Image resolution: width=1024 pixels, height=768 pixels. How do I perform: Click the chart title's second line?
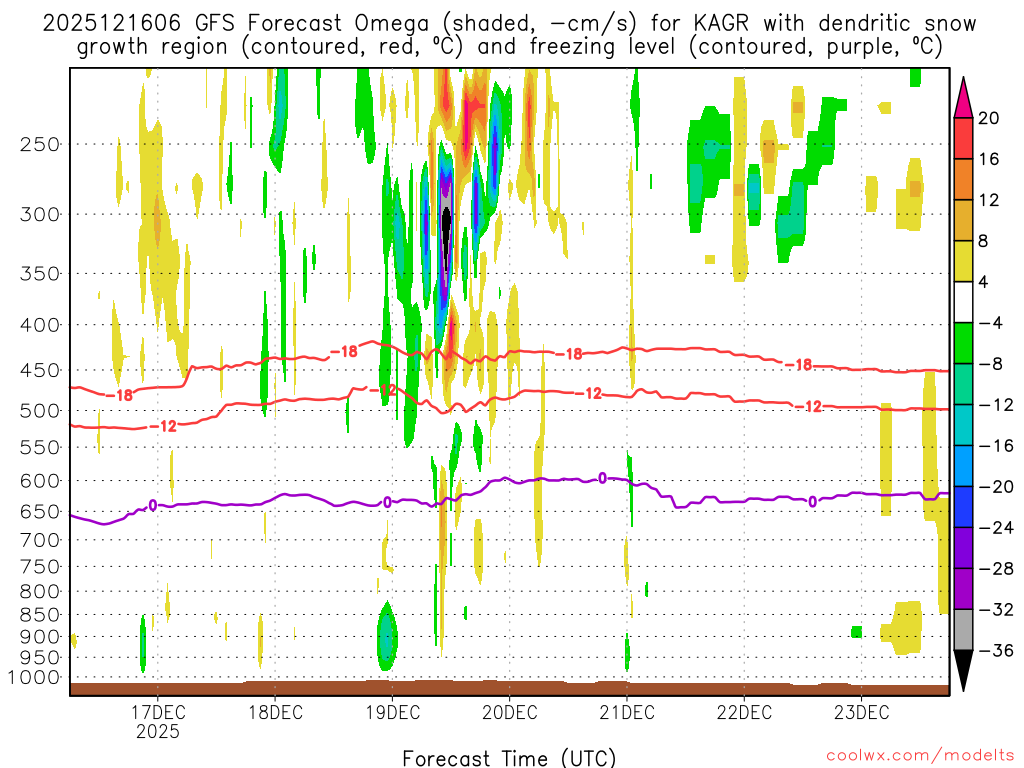pyautogui.click(x=509, y=47)
